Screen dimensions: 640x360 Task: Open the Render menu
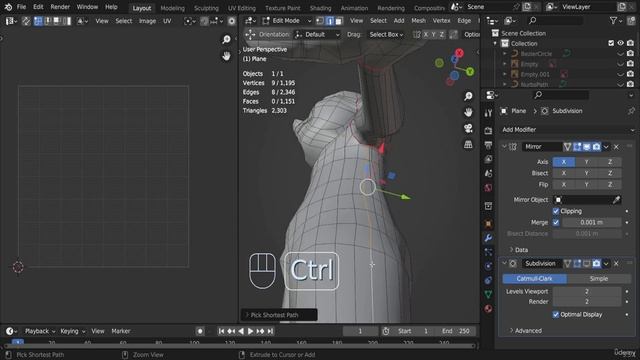(60, 7)
